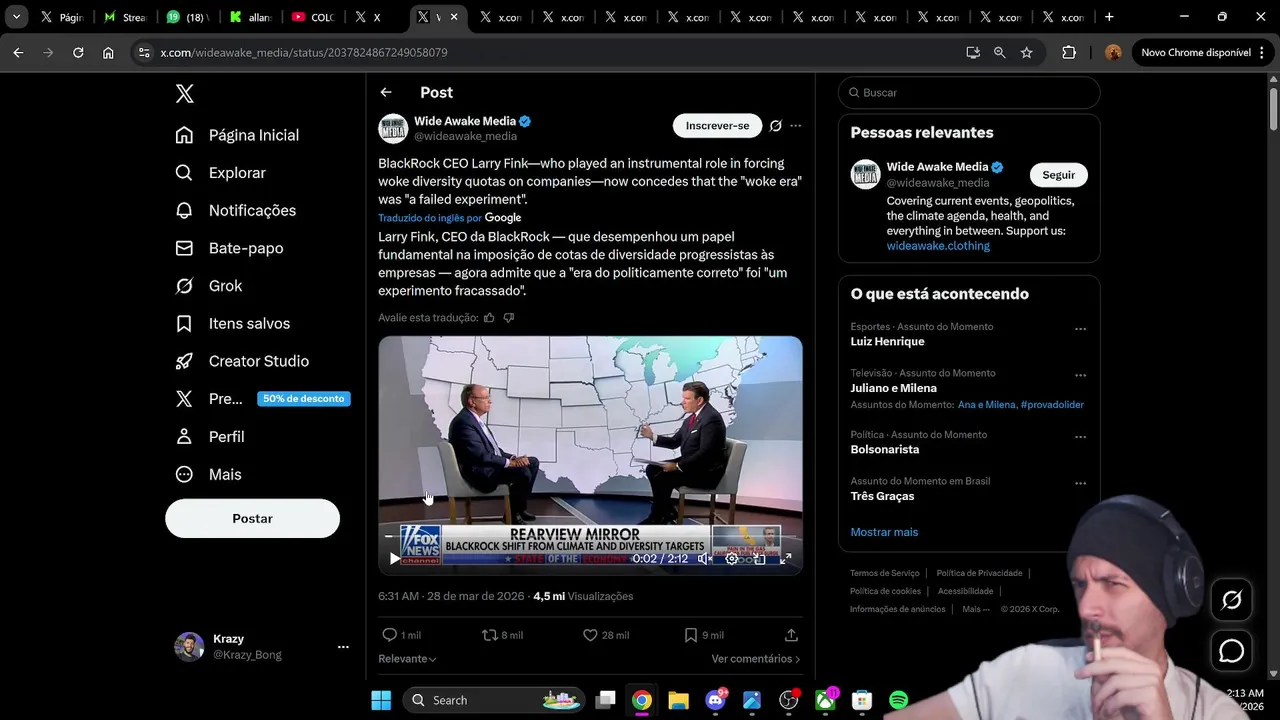
Task: Click Ver comentários link
Action: (x=756, y=659)
